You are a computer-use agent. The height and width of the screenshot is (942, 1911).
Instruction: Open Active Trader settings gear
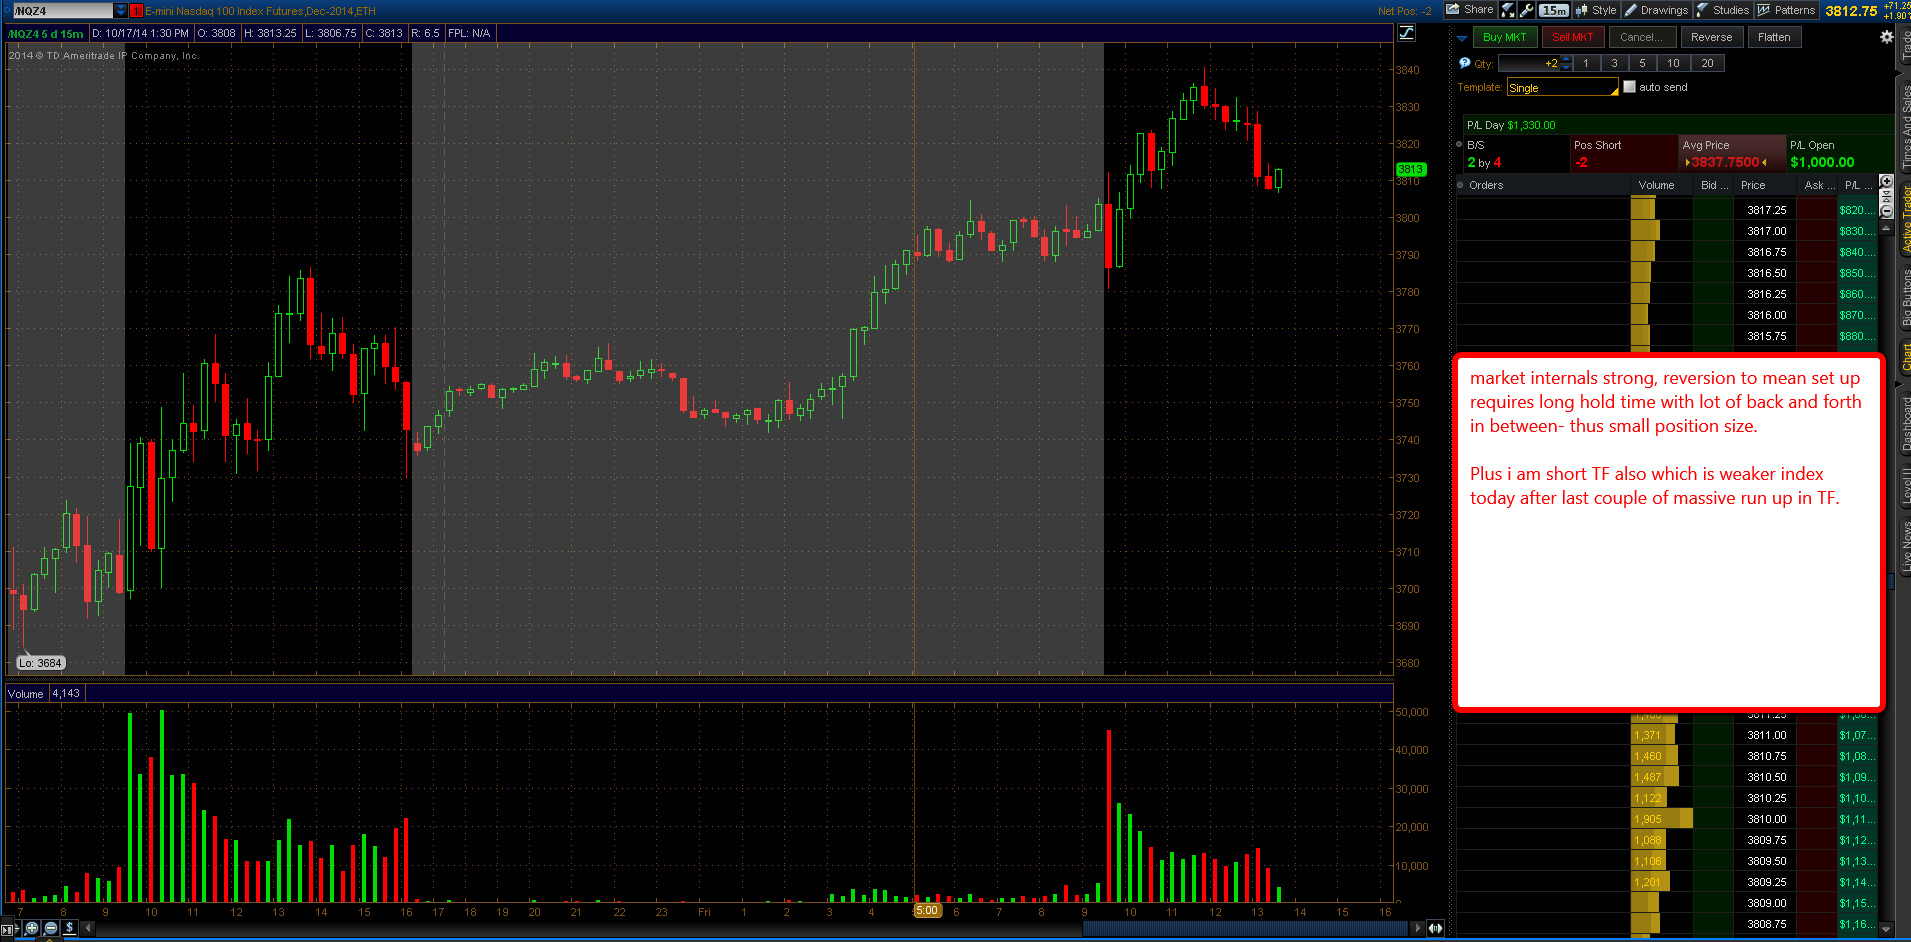(1886, 37)
